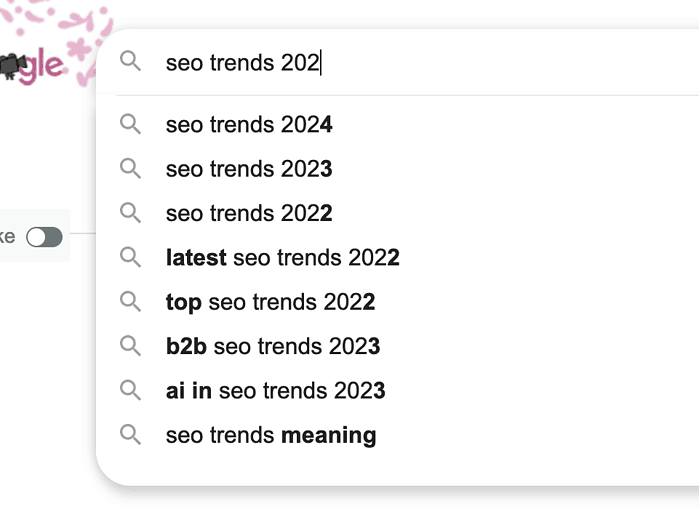This screenshot has width=699, height=525.
Task: Click magnifier icon beside 'seo trends meaning'
Action: click(x=130, y=435)
